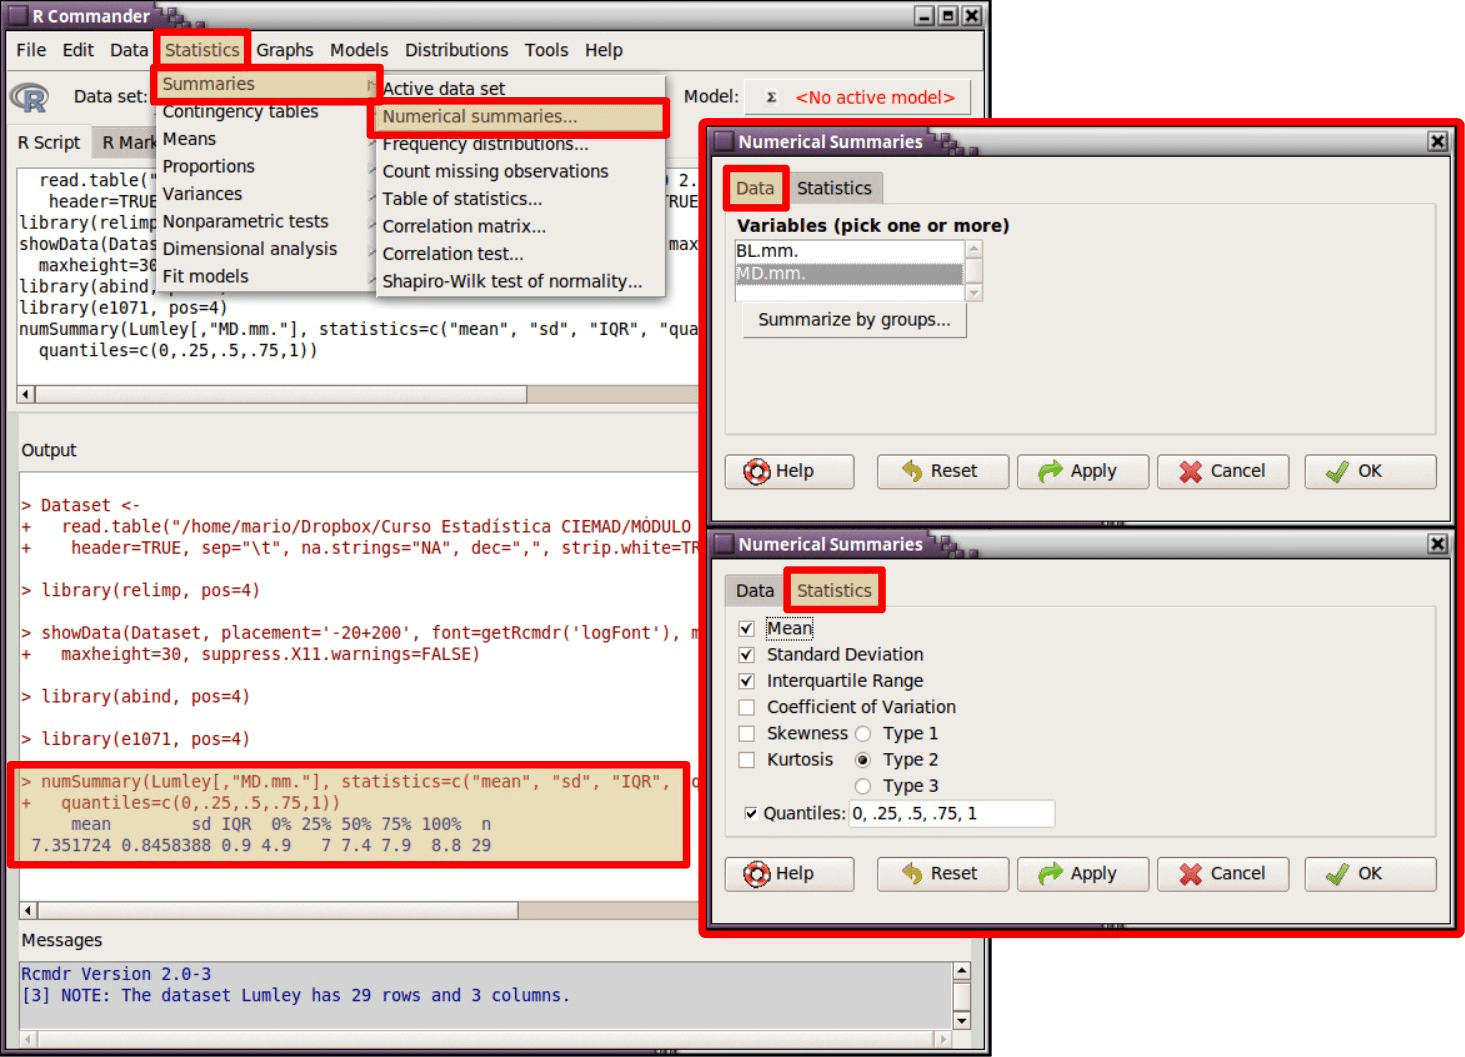Viewport: 1465px width, 1057px height.
Task: Maximize the R Commander window
Action: 948,15
